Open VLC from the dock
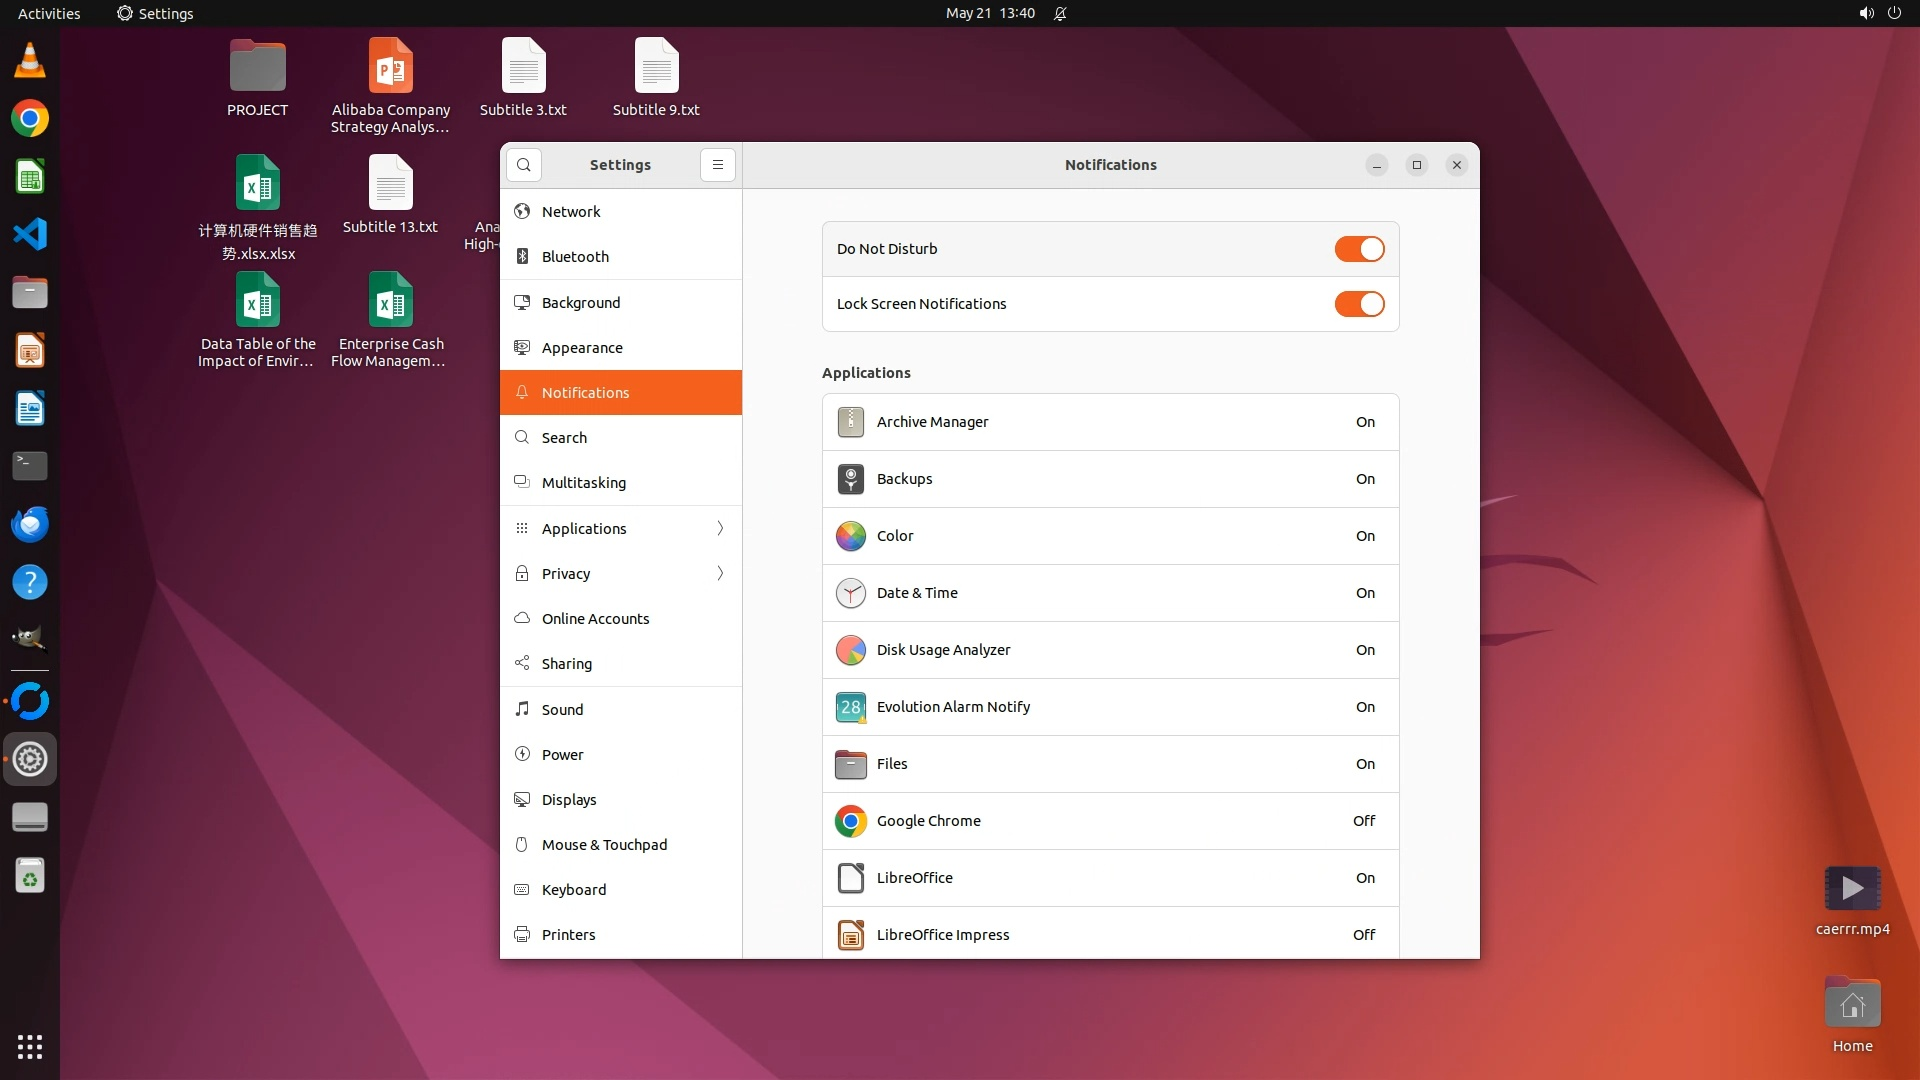Image resolution: width=1920 pixels, height=1080 pixels. coord(30,61)
